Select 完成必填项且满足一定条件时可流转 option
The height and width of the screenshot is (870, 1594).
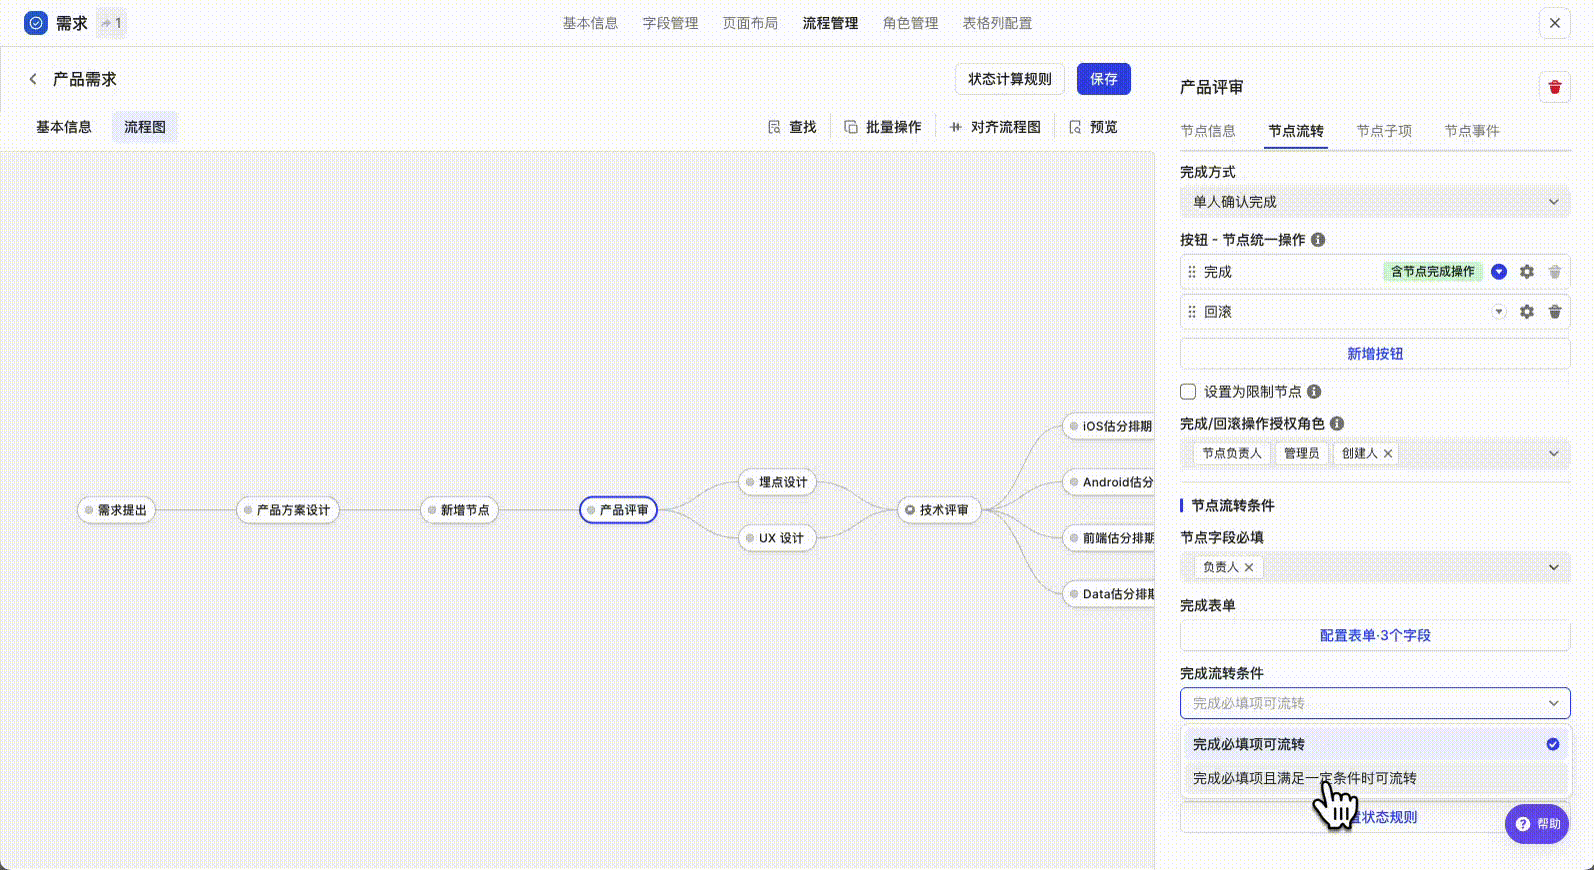(x=1375, y=778)
